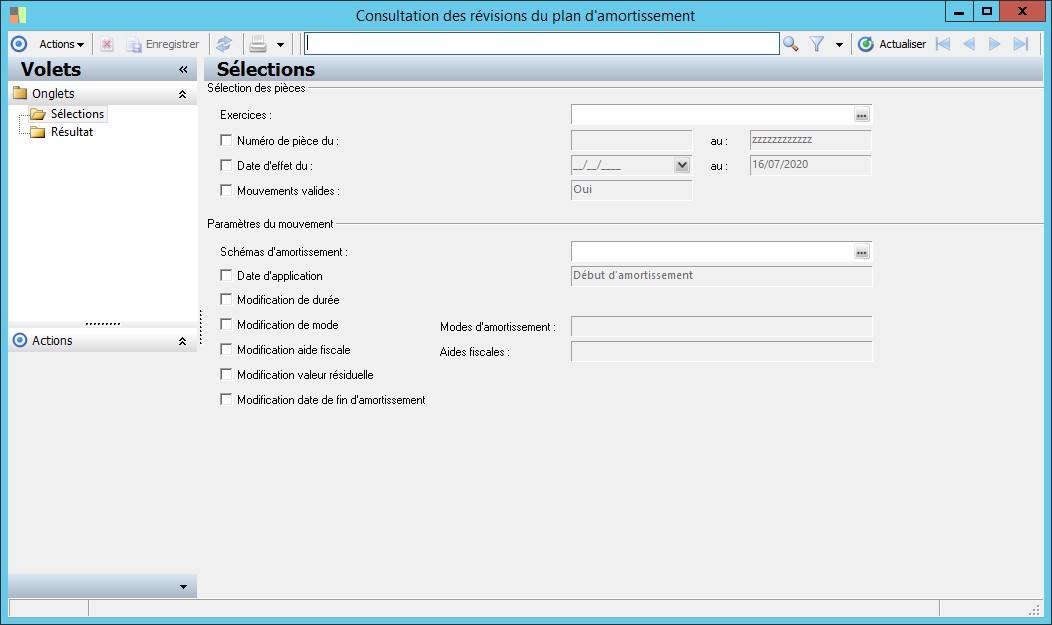This screenshot has height=625, width=1052.
Task: Enable Mouvements valides checkbox
Action: point(226,190)
